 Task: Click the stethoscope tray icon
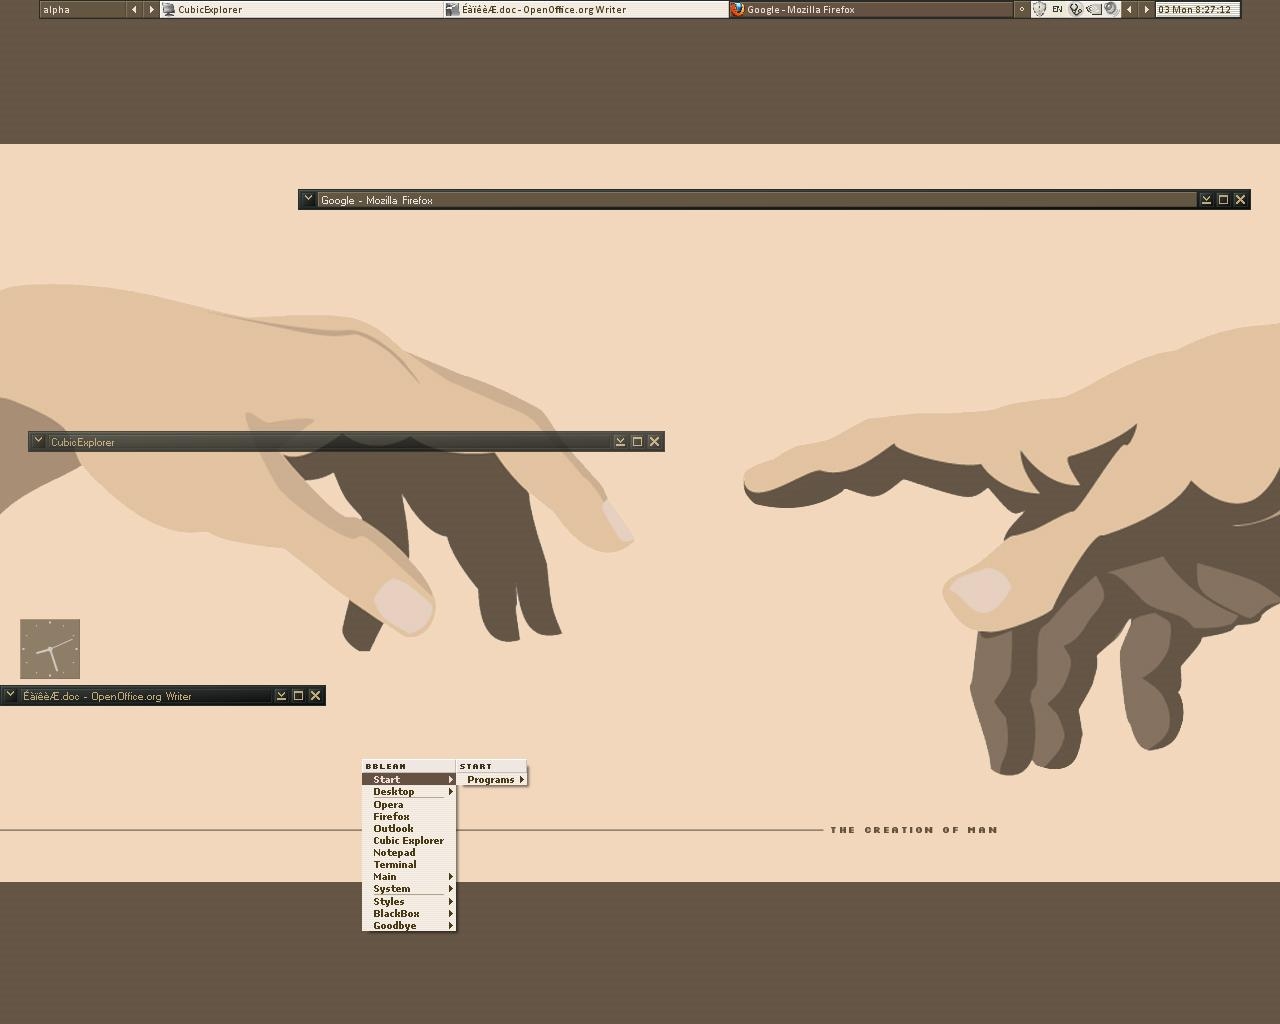pos(1075,9)
